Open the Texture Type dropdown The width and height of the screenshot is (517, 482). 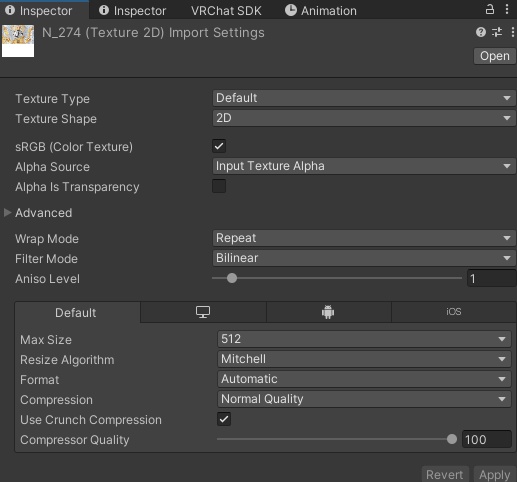click(364, 98)
